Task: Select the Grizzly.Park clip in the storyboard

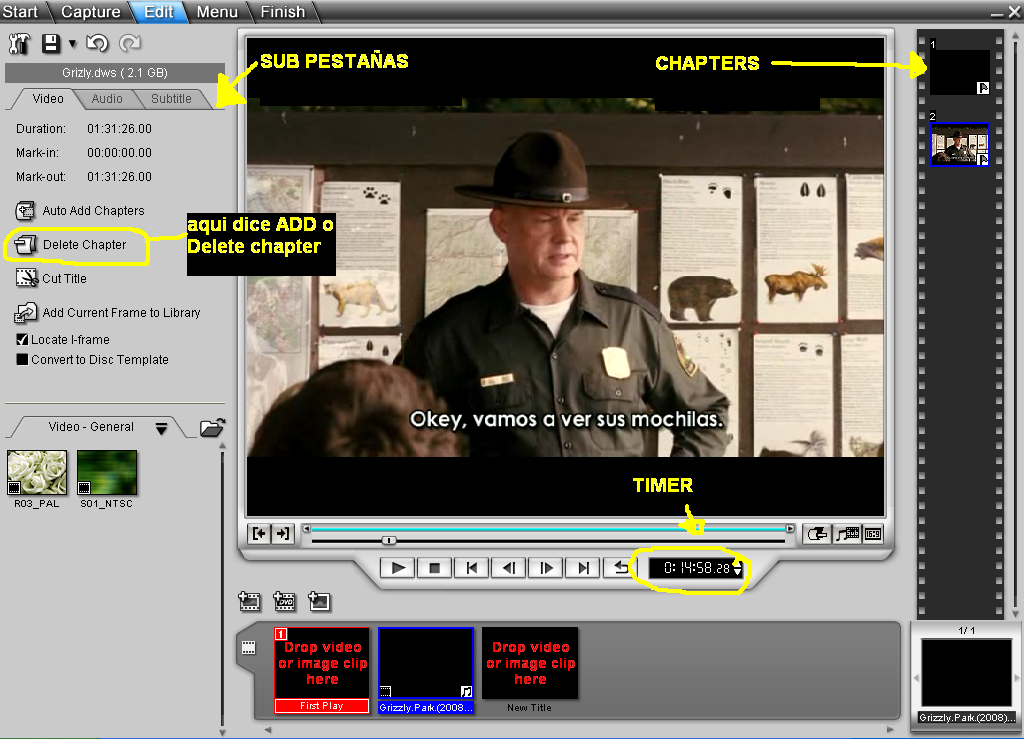Action: click(426, 670)
